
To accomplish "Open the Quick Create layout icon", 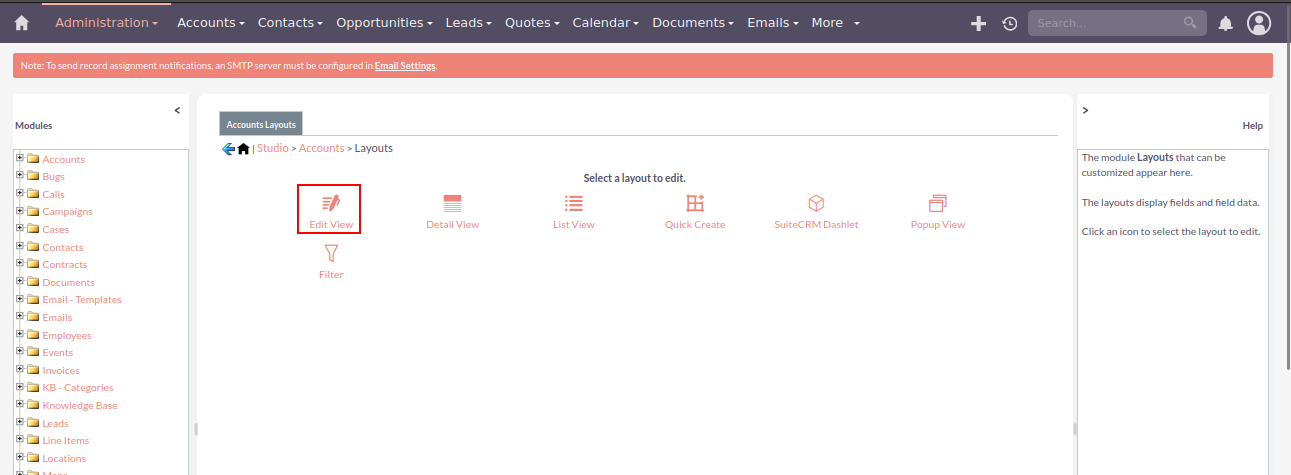I will tap(695, 203).
